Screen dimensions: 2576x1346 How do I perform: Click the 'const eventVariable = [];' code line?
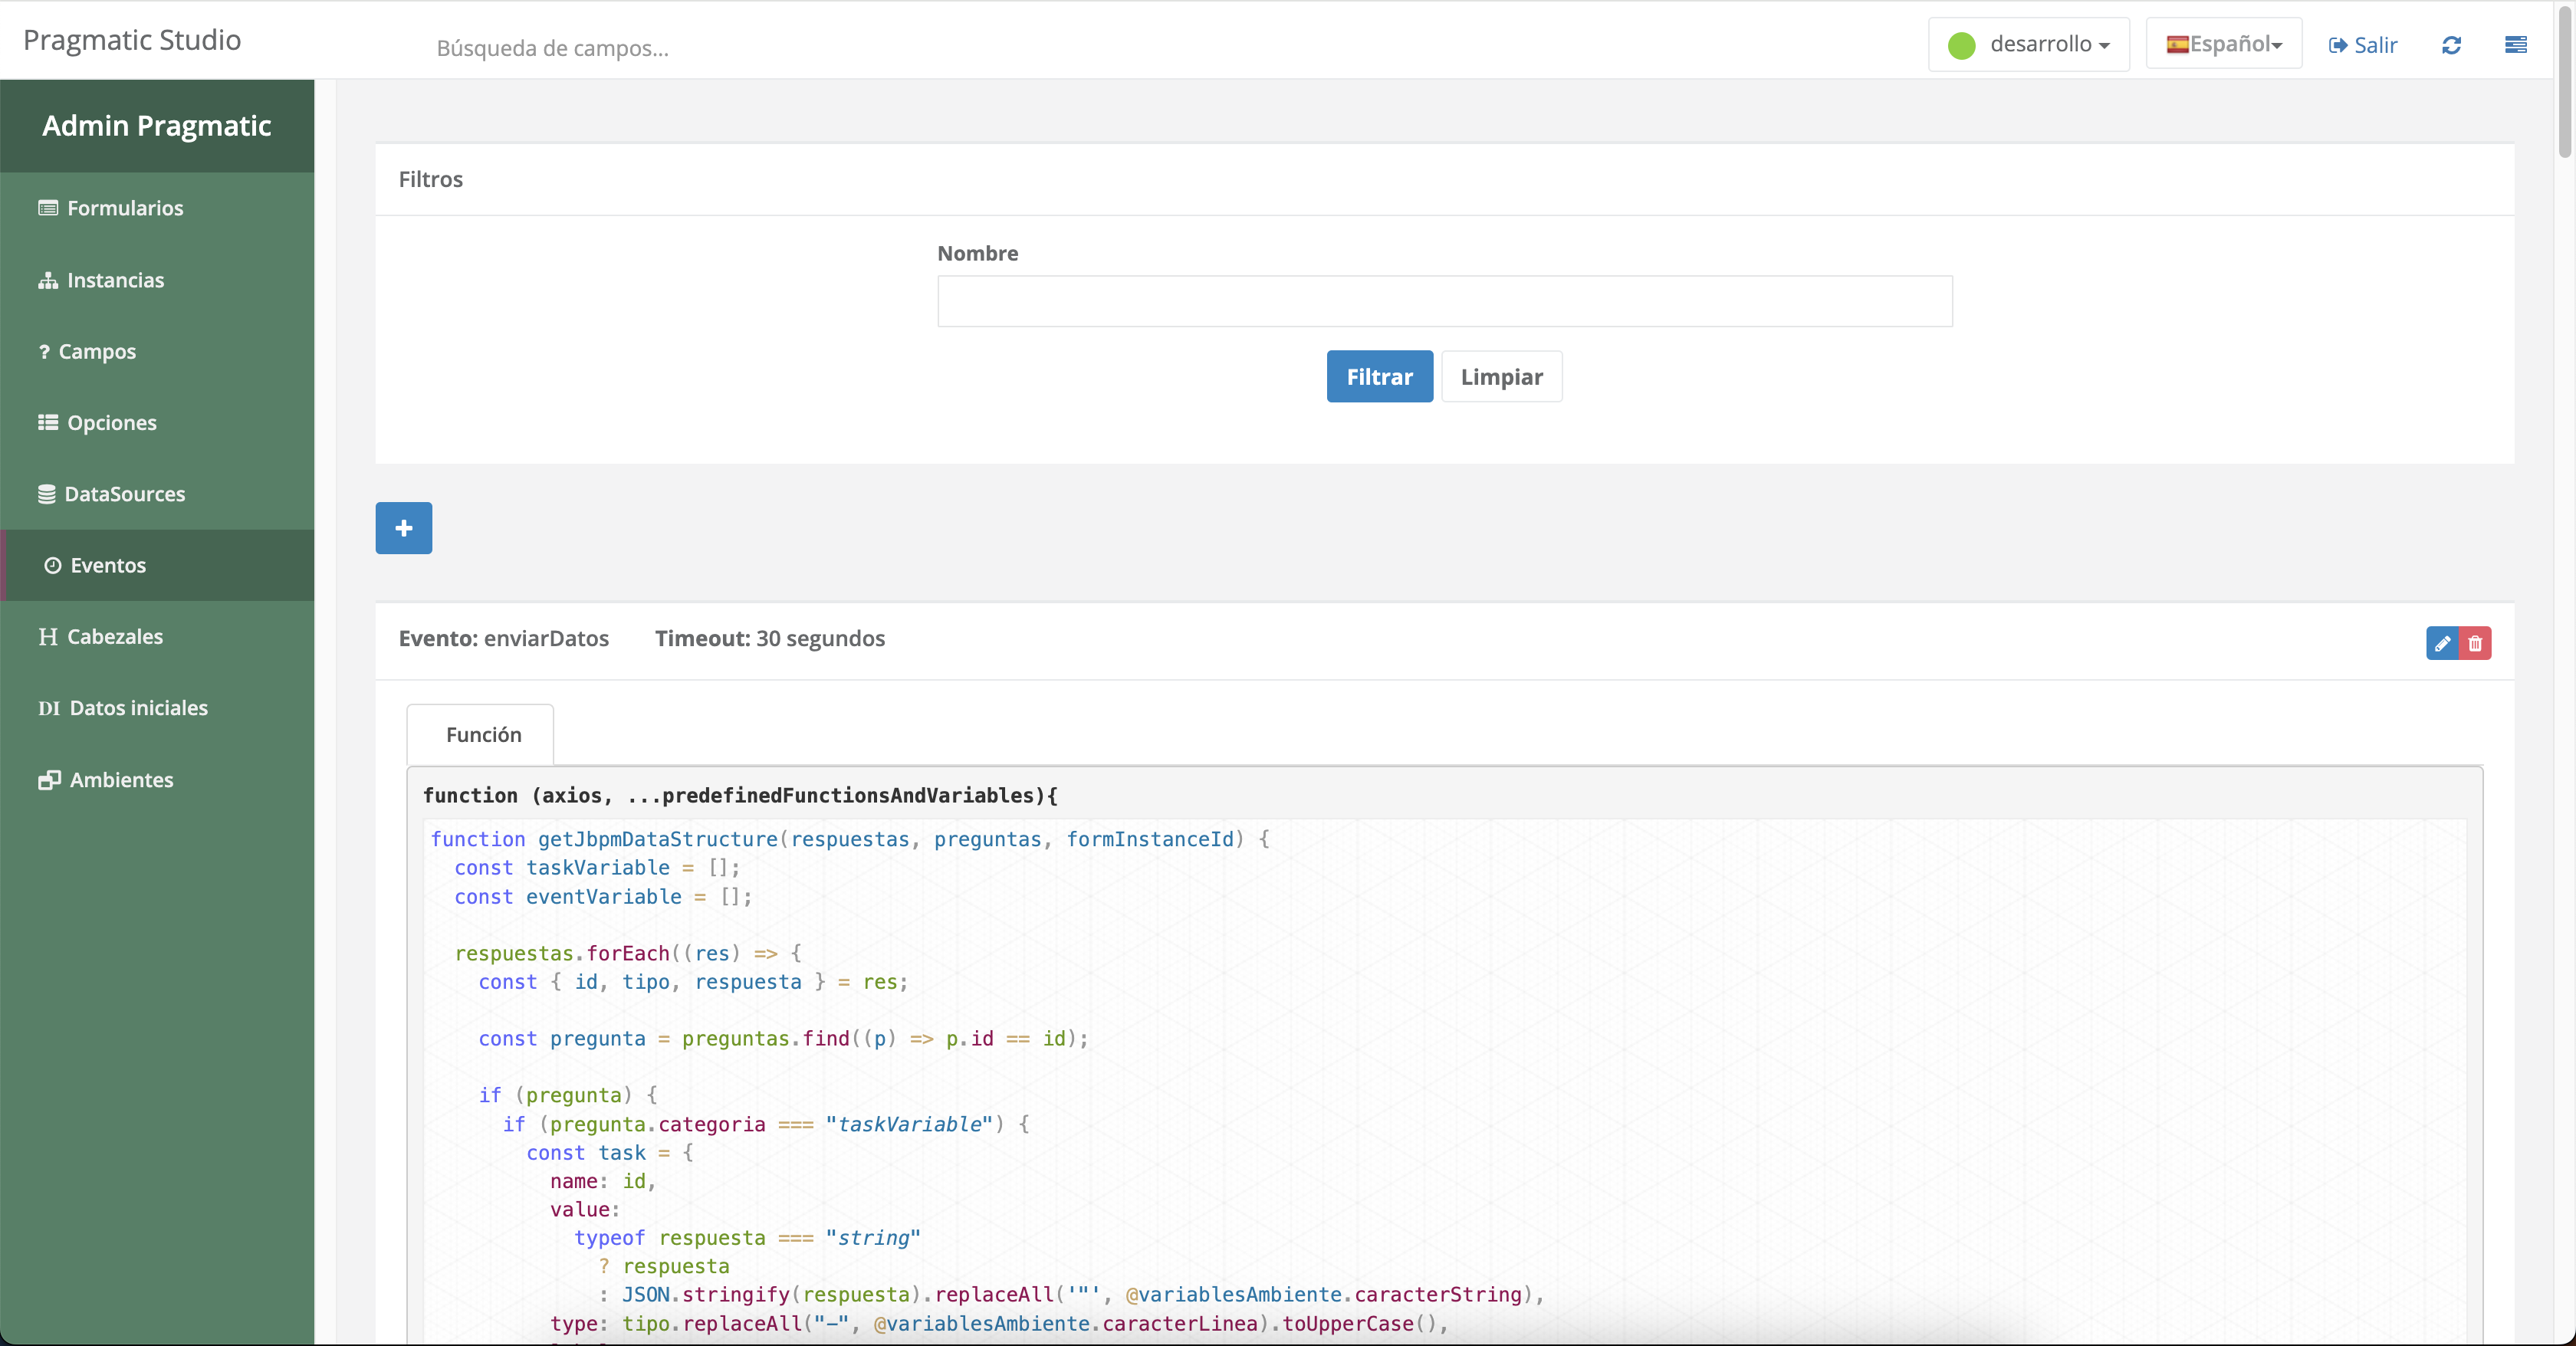[x=604, y=896]
